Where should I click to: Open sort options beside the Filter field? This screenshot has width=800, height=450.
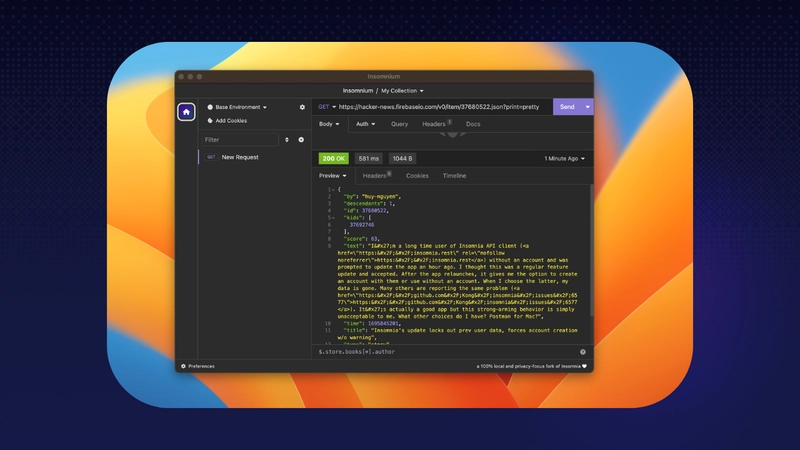287,140
